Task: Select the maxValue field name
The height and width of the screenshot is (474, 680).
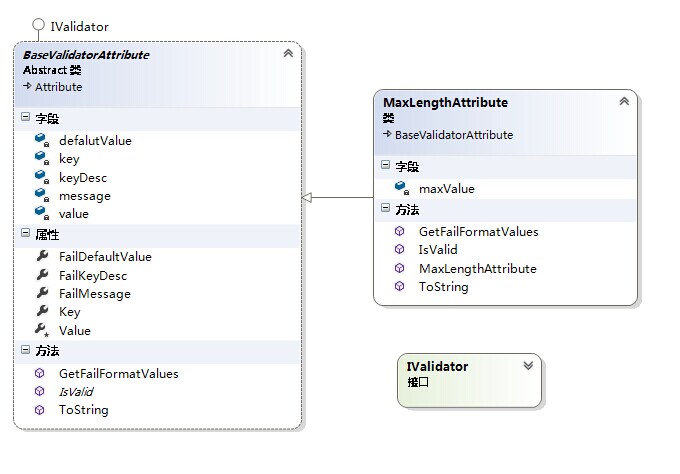Action: pyautogui.click(x=447, y=189)
